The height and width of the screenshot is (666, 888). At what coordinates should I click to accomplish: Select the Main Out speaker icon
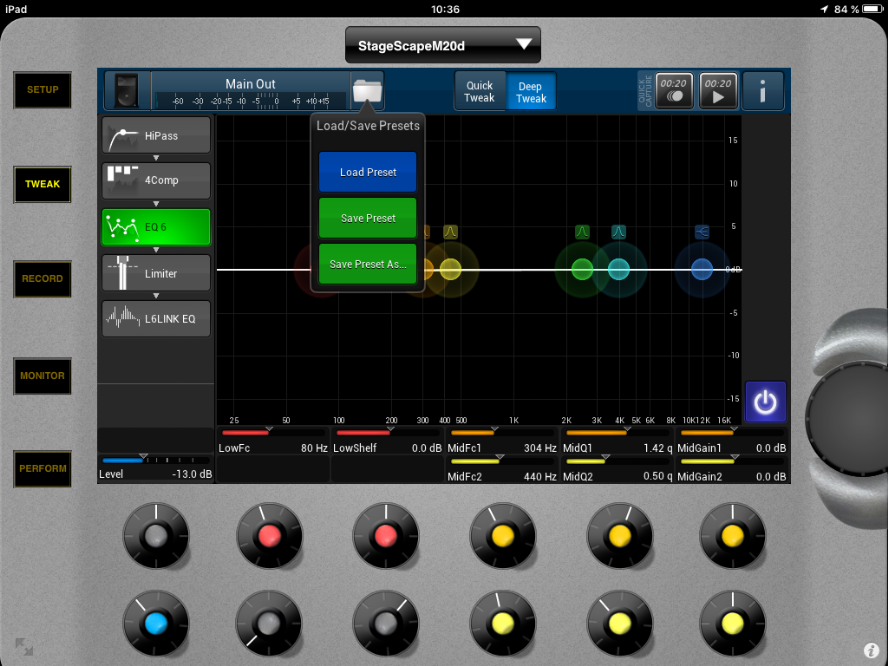tap(126, 91)
